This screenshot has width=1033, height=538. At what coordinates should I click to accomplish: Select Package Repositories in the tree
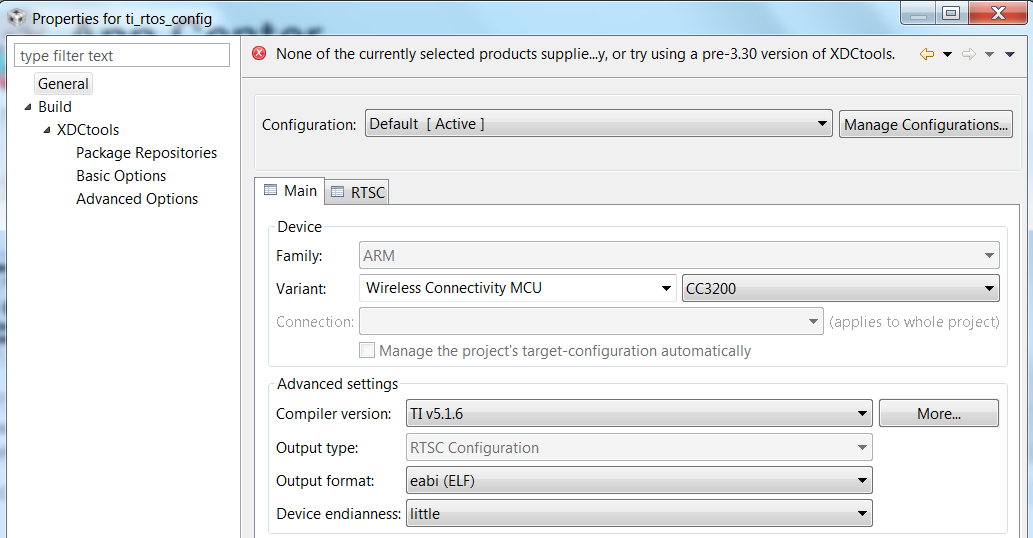pyautogui.click(x=146, y=153)
